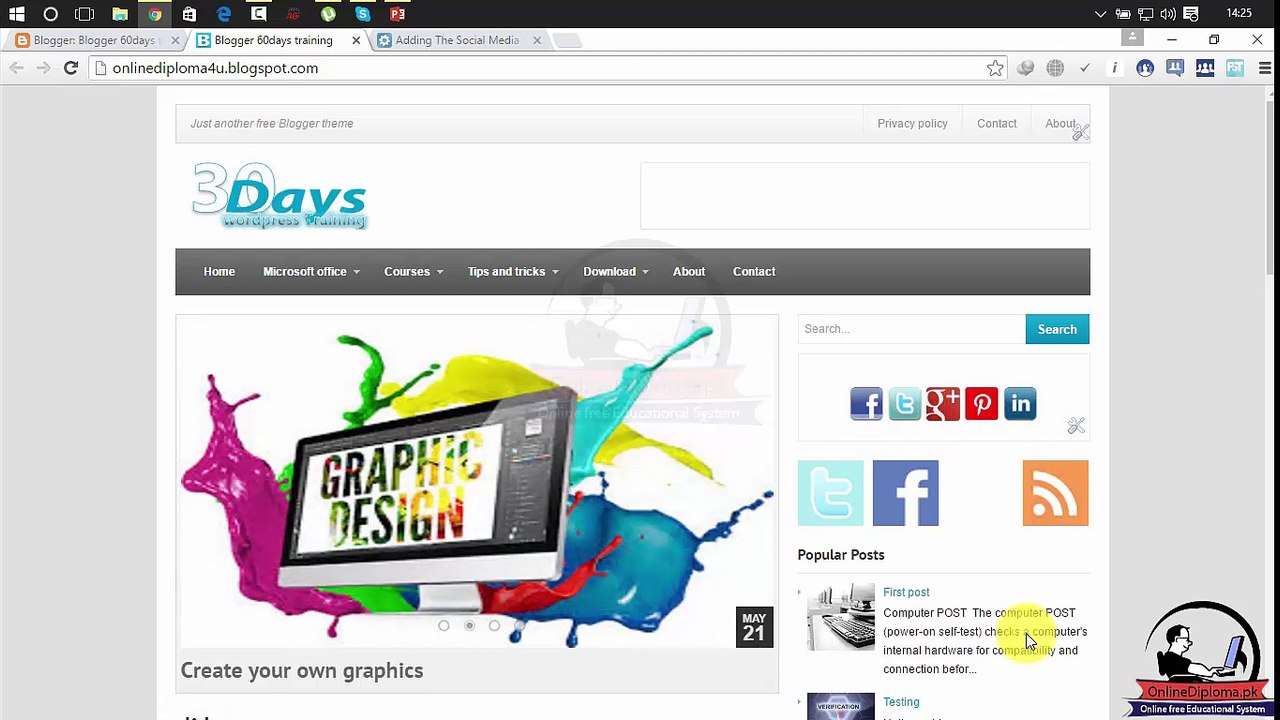Select the first slider dot

coord(444,626)
